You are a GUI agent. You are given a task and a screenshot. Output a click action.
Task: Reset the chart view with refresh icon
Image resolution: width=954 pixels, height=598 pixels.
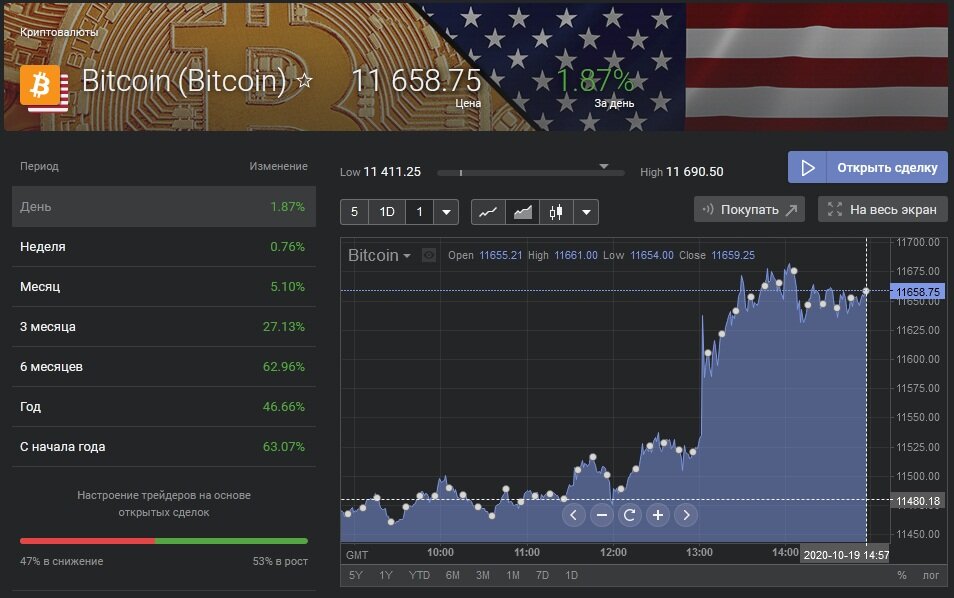point(629,515)
